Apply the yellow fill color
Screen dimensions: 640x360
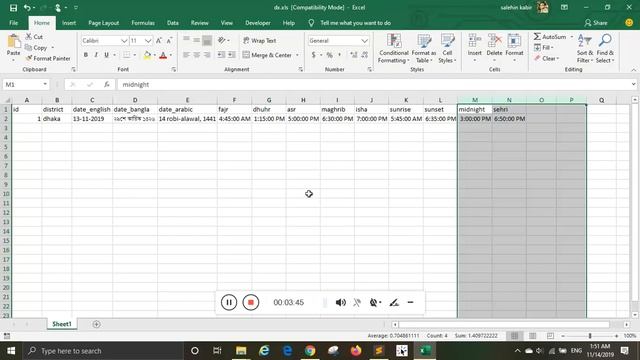147,55
